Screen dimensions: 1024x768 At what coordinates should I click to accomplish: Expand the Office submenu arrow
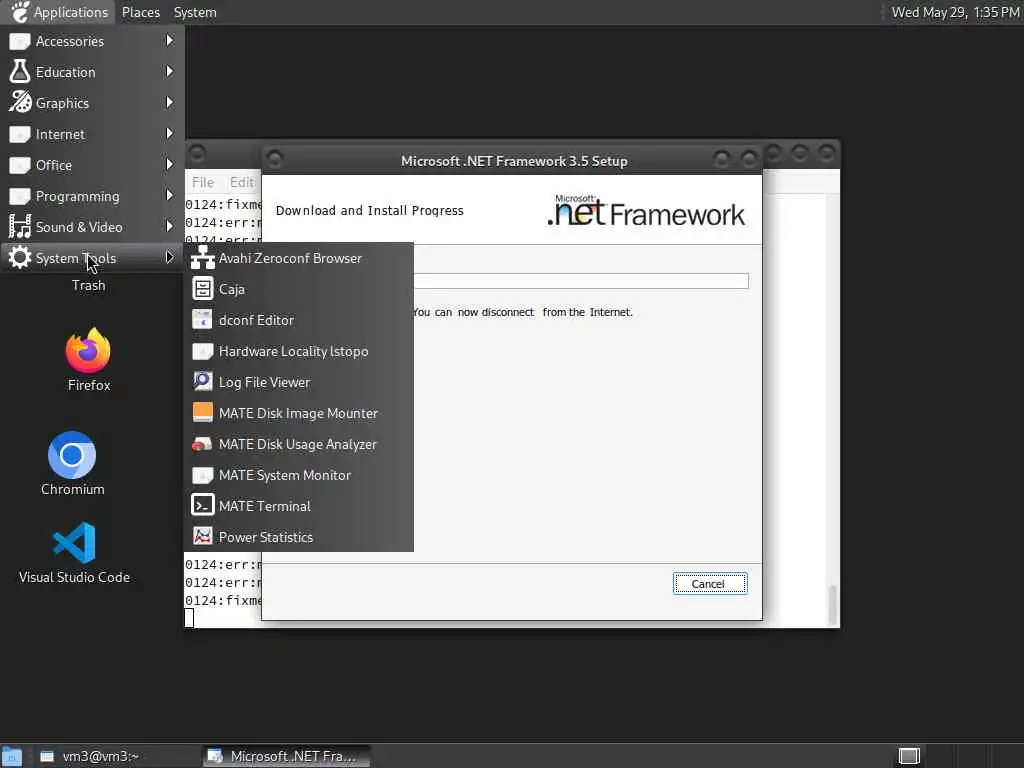(170, 165)
